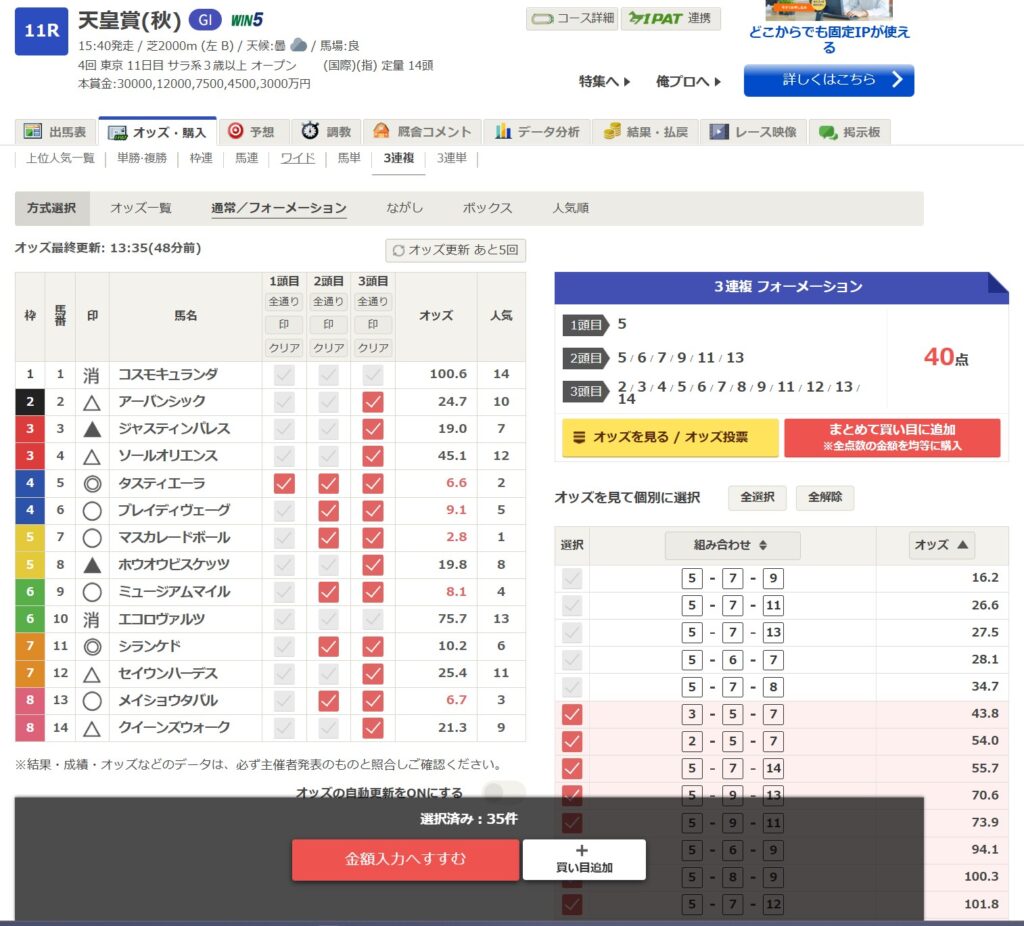Open 厩舎コメント horse icon tab
The width and height of the screenshot is (1024, 926).
coord(381,132)
